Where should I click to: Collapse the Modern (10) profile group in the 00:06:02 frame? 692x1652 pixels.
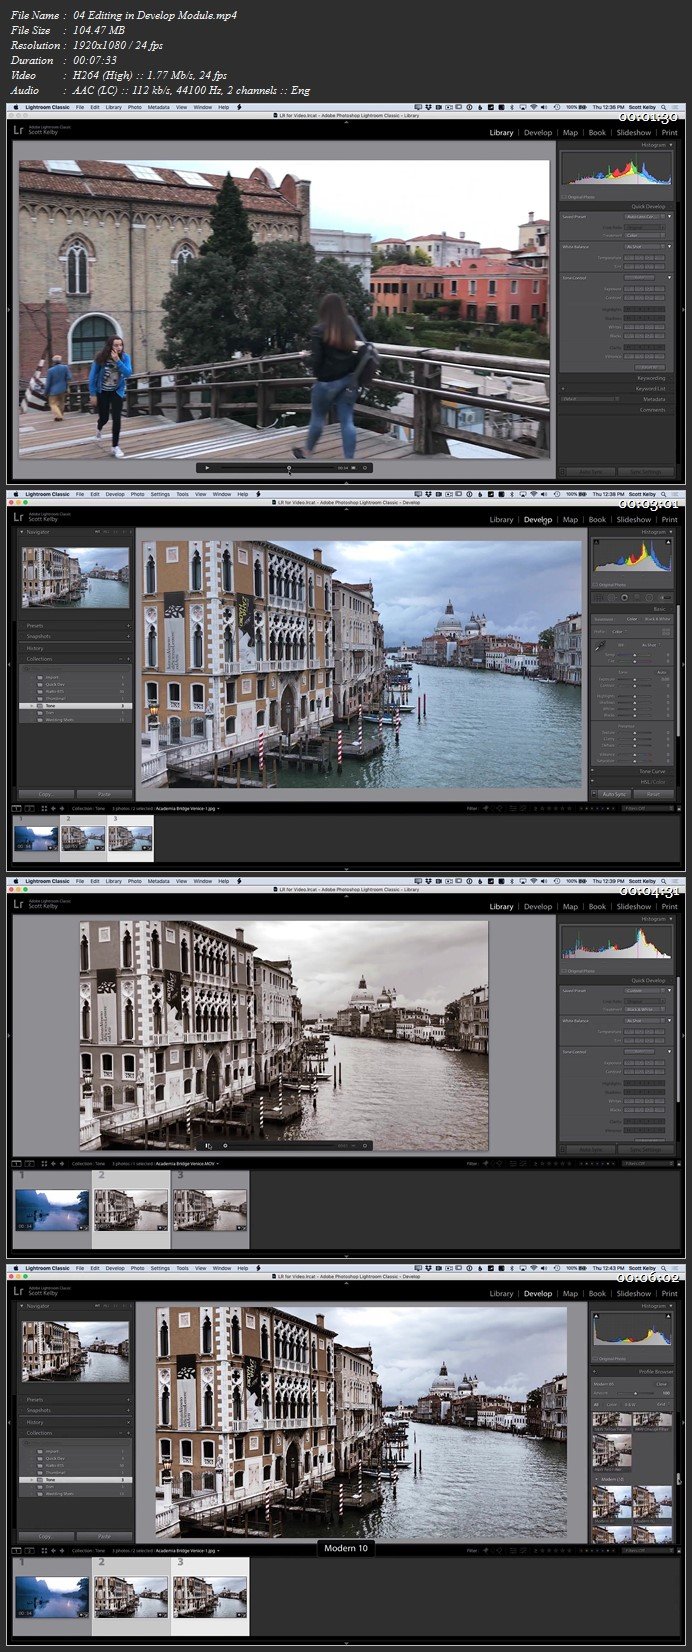coord(596,1479)
